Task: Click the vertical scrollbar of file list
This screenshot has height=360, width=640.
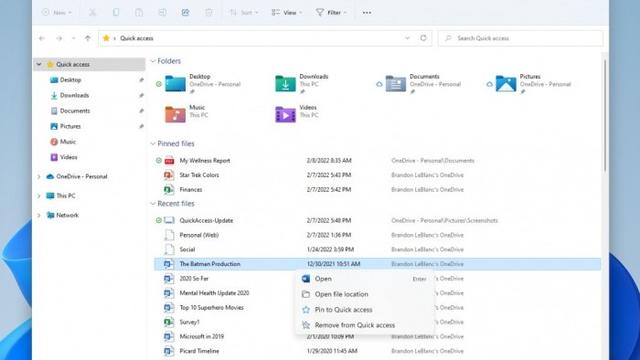Action: [604, 116]
